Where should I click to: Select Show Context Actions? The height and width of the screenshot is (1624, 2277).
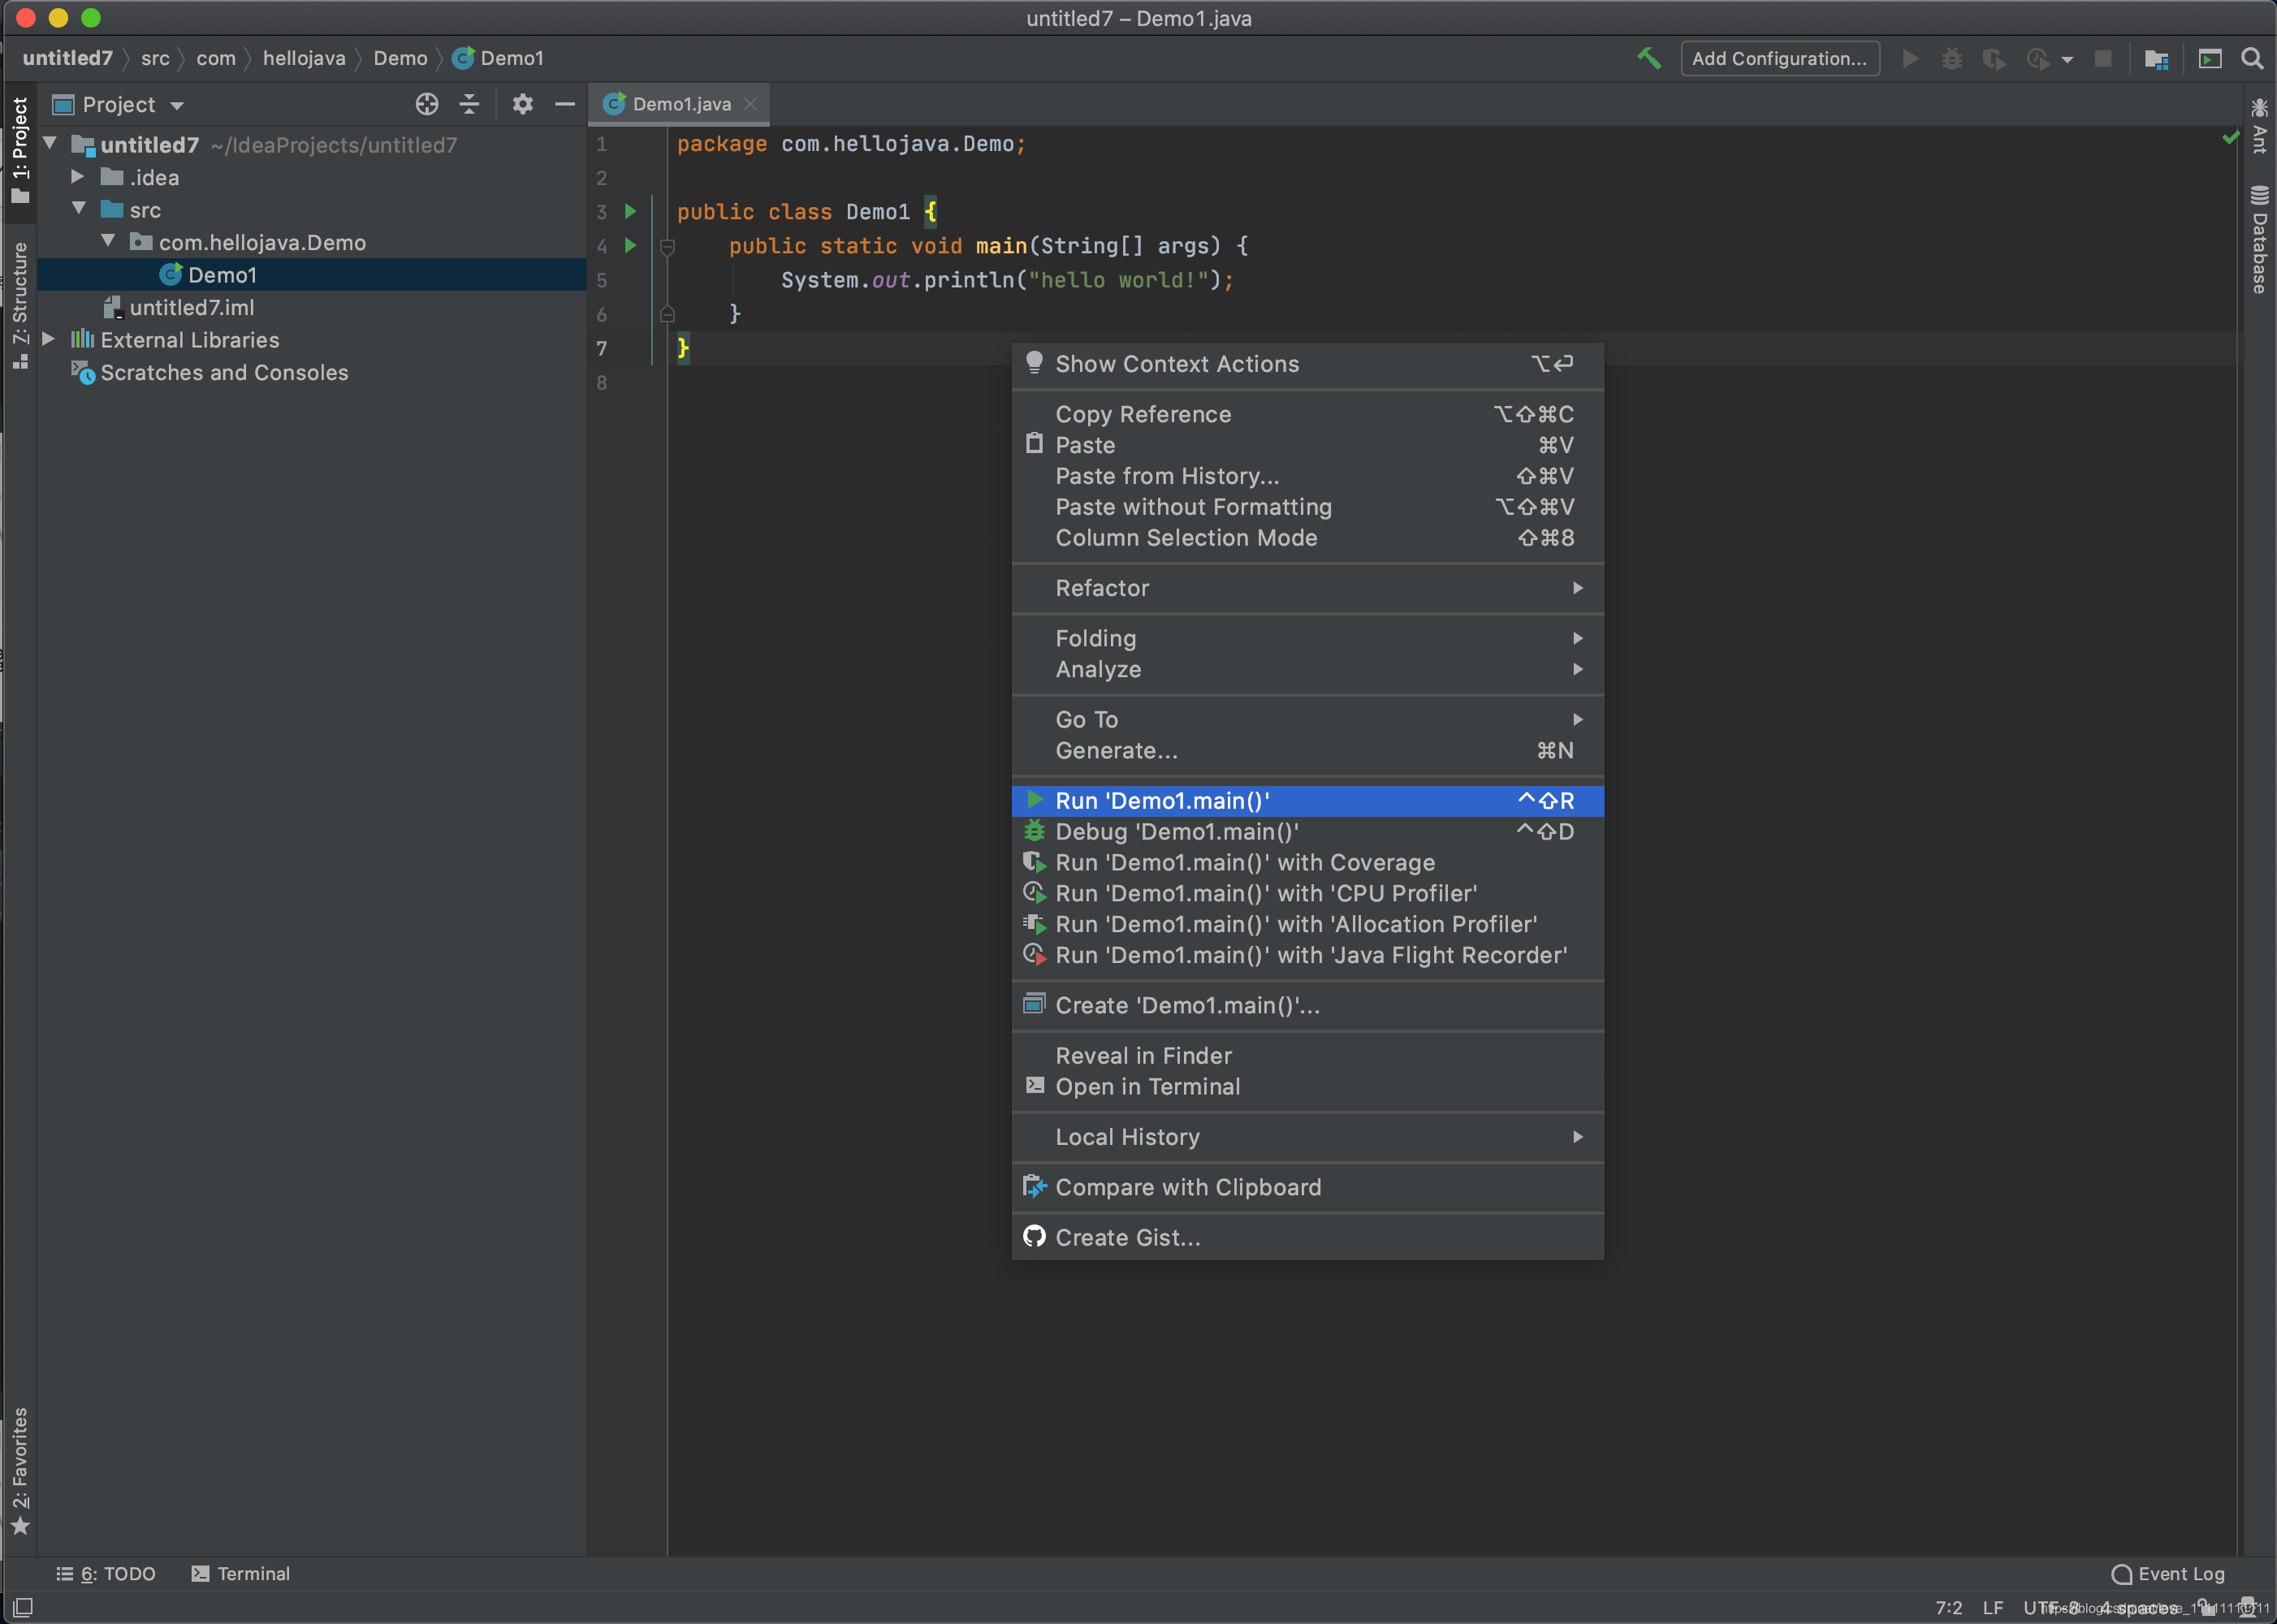click(1308, 364)
